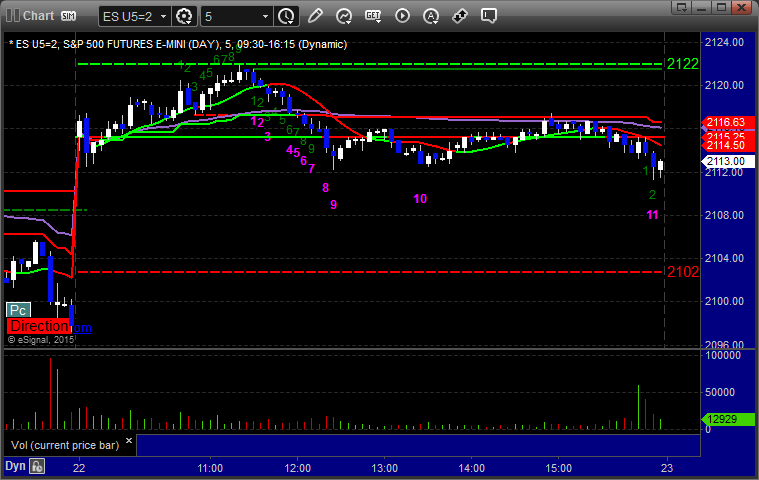The image size is (759, 480).
Task: Click the 2114.50 red price marker
Action: point(728,145)
